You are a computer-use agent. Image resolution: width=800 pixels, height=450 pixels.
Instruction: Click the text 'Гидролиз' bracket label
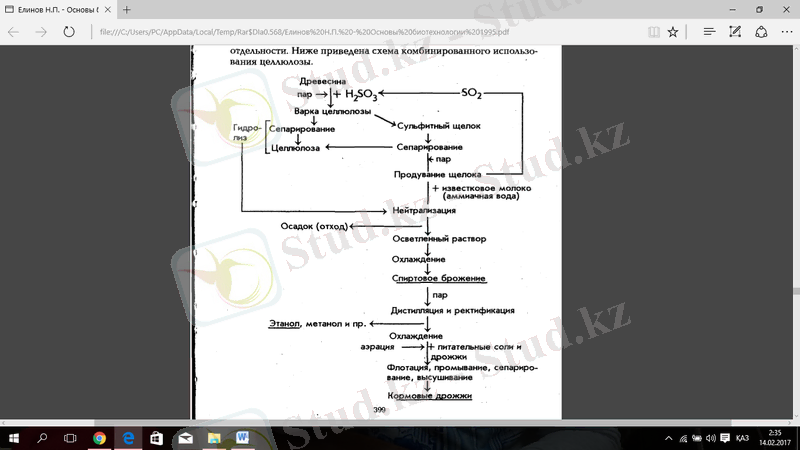click(247, 133)
